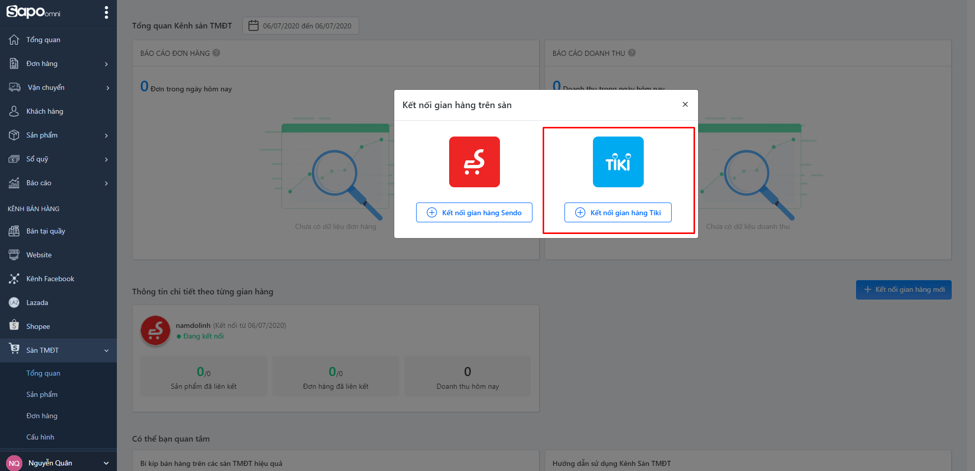Viewport: 975px width, 471px height.
Task: Collapse the Sàn TMĐT submenu chevron
Action: point(106,350)
